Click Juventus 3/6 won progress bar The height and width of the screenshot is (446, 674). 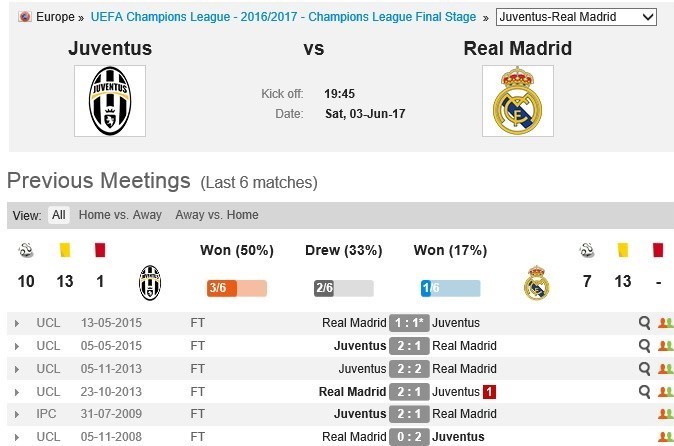(236, 288)
